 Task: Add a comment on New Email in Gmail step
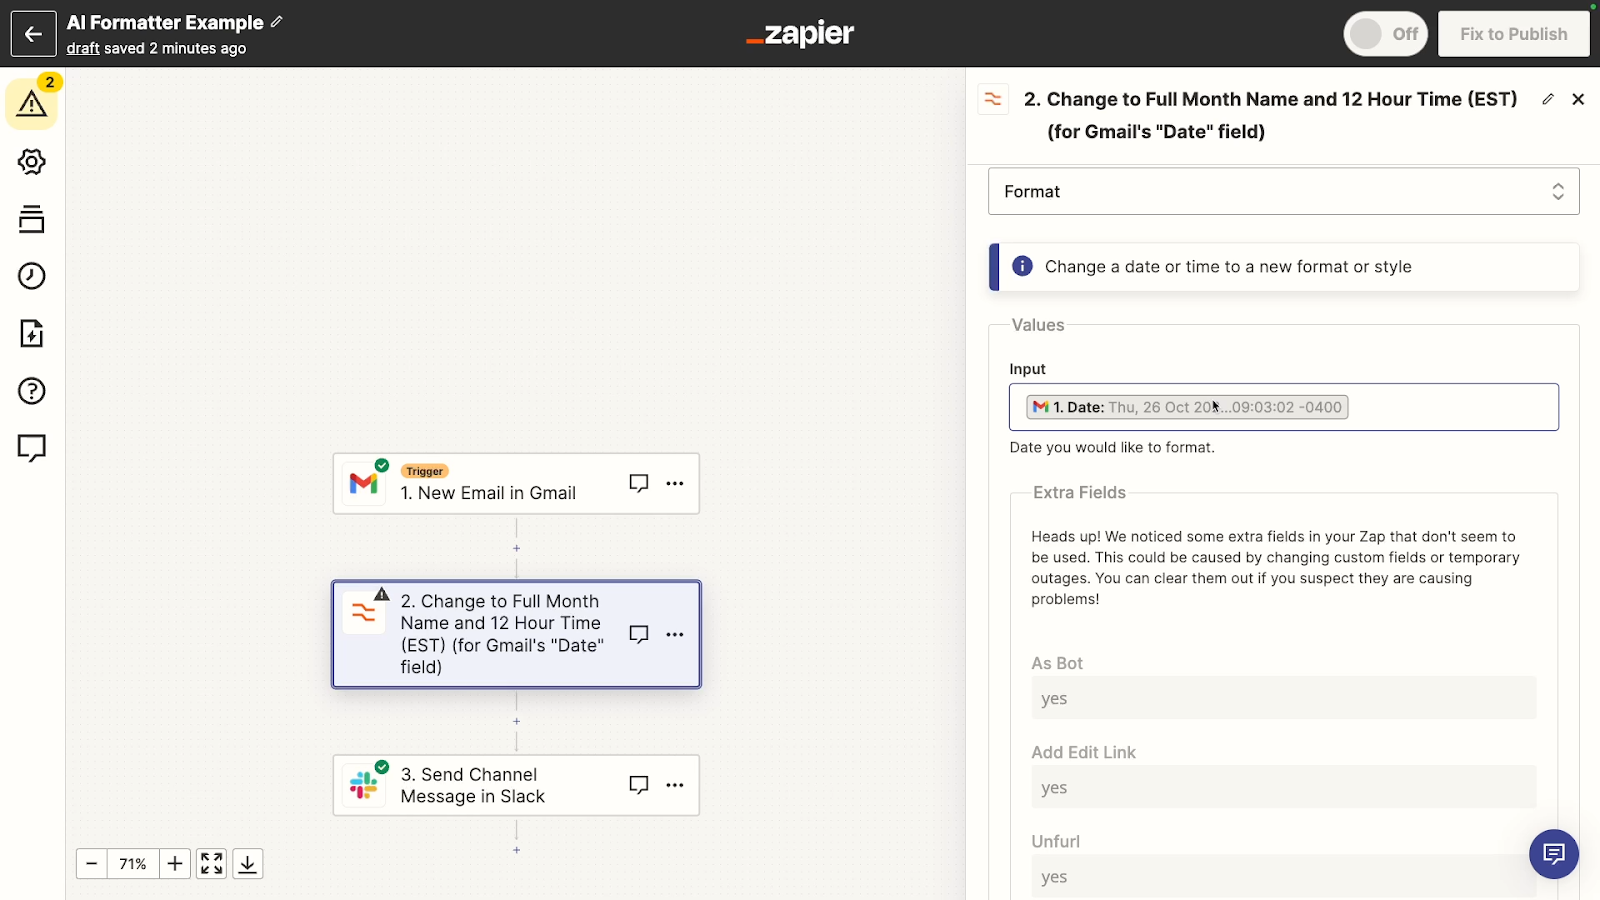639,483
